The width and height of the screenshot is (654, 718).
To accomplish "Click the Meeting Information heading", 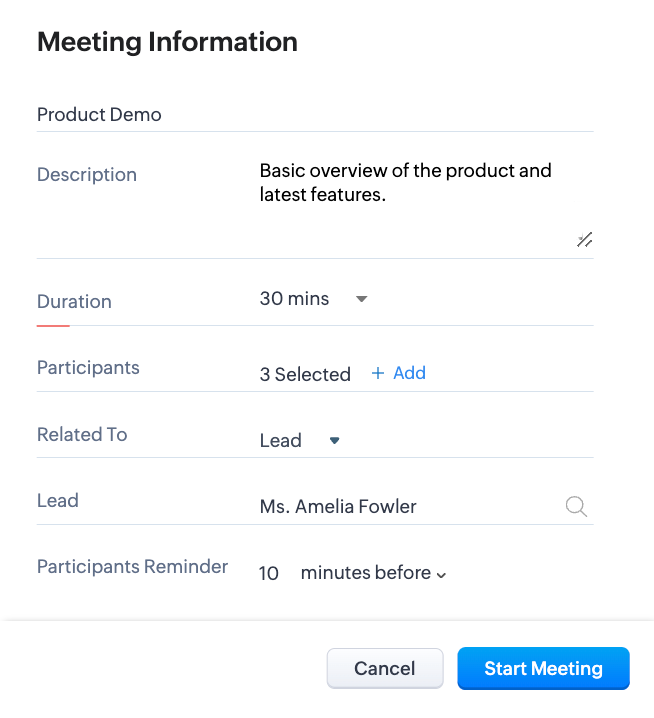I will [167, 42].
